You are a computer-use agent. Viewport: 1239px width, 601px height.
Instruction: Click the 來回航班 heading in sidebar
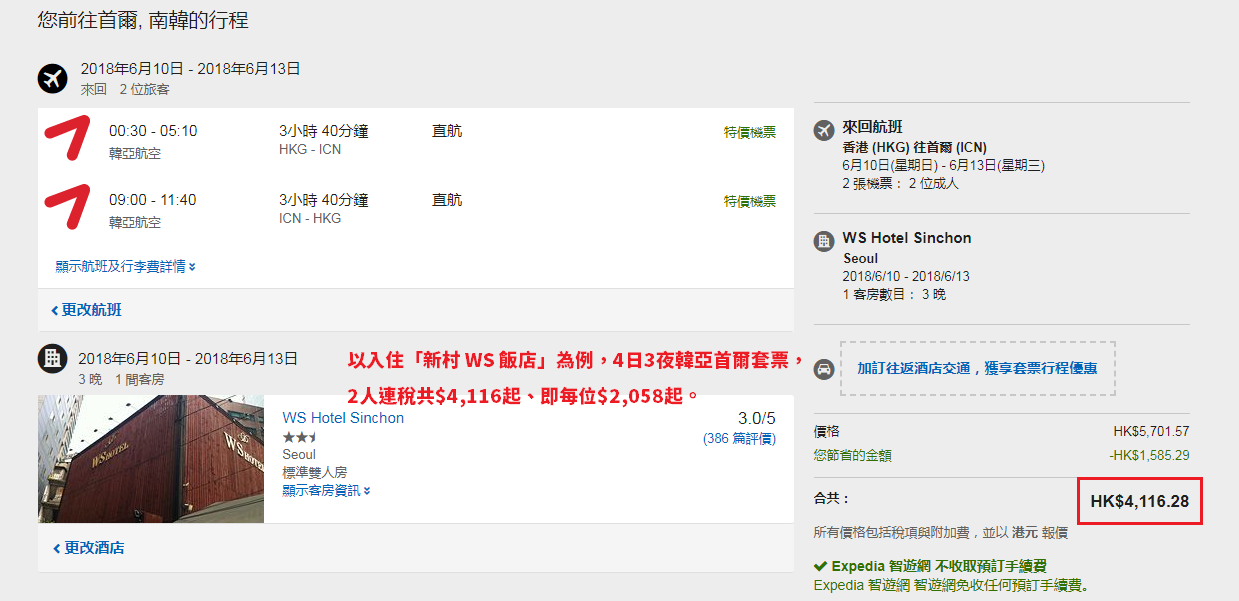[x=873, y=127]
